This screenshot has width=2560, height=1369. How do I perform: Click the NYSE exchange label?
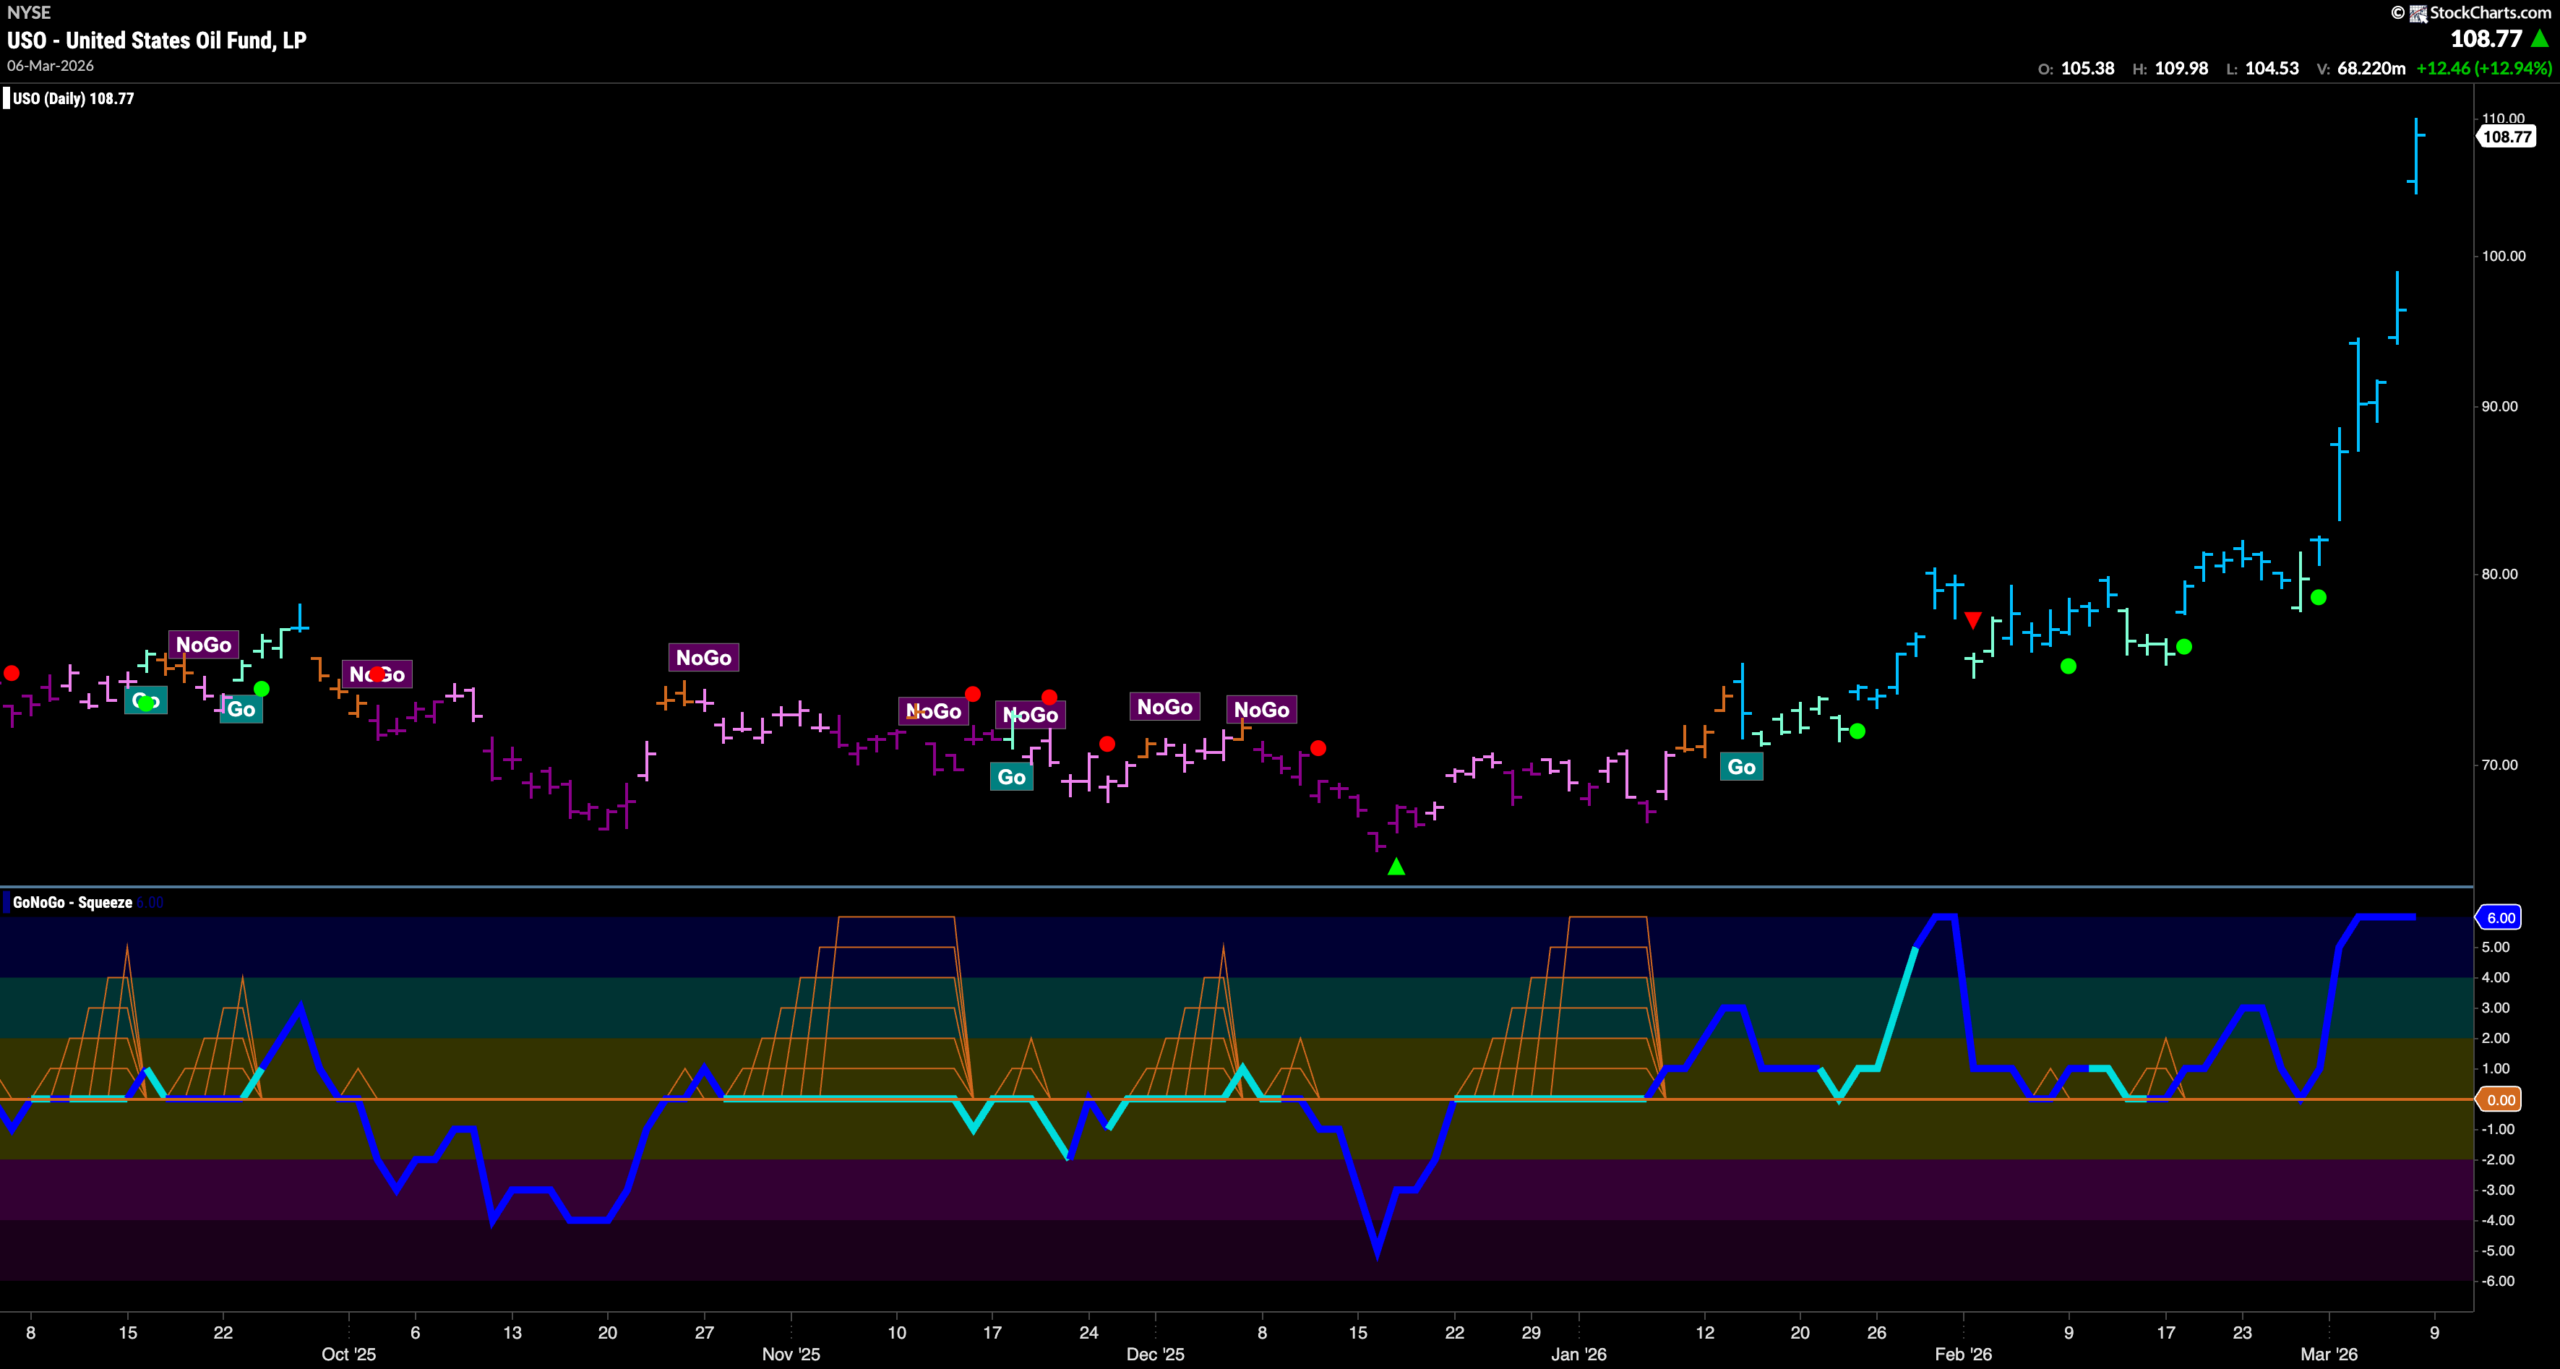pyautogui.click(x=29, y=13)
